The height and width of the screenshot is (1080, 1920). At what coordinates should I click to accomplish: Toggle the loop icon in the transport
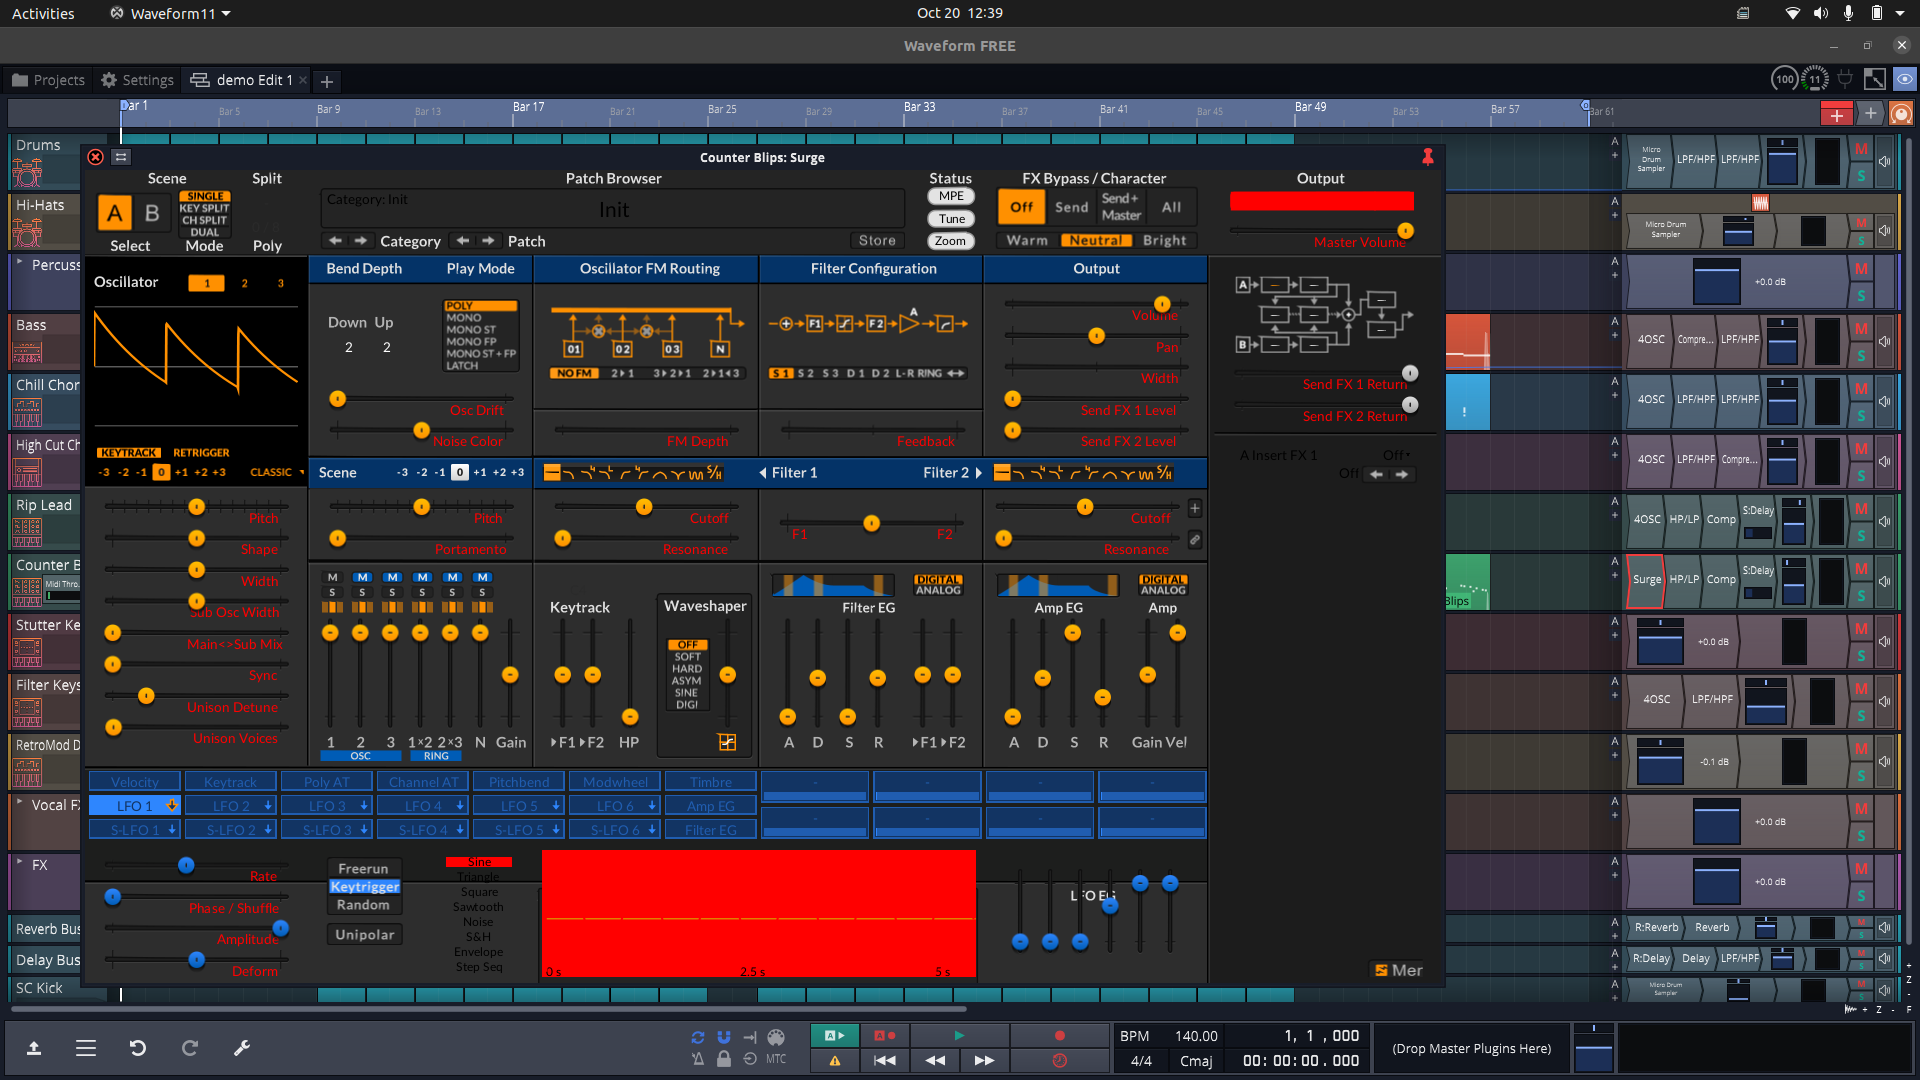pyautogui.click(x=698, y=1037)
